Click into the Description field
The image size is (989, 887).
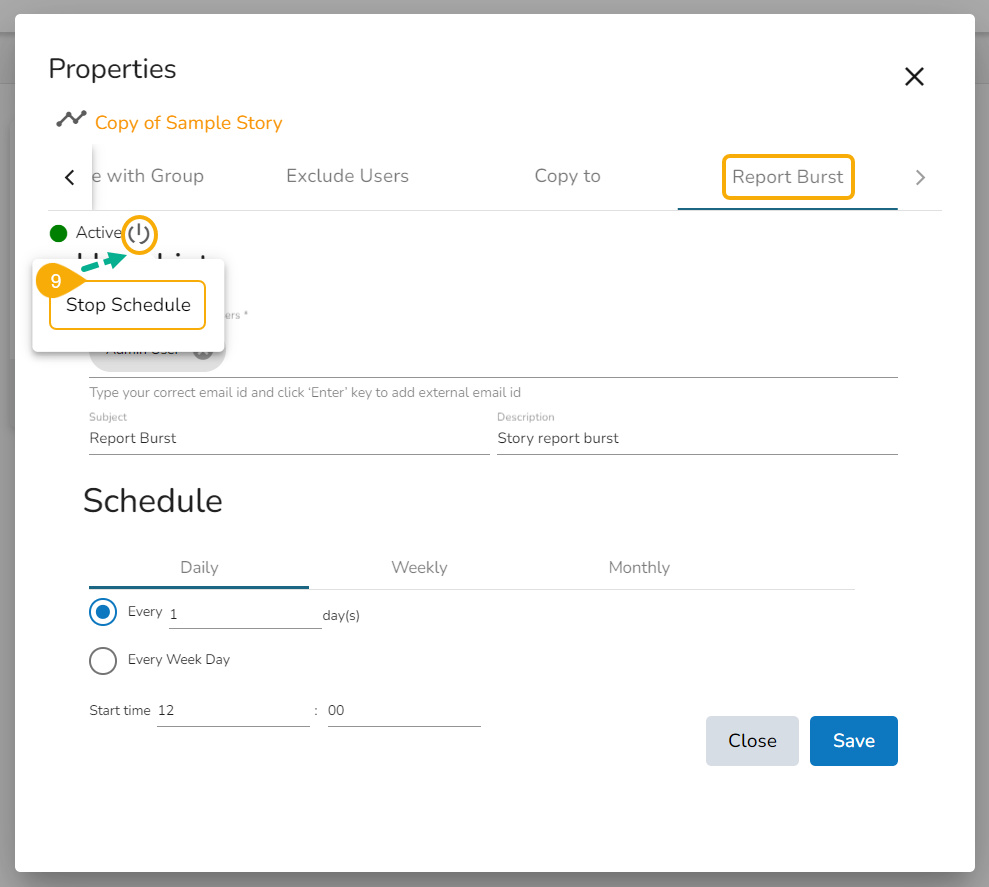pyautogui.click(x=696, y=438)
